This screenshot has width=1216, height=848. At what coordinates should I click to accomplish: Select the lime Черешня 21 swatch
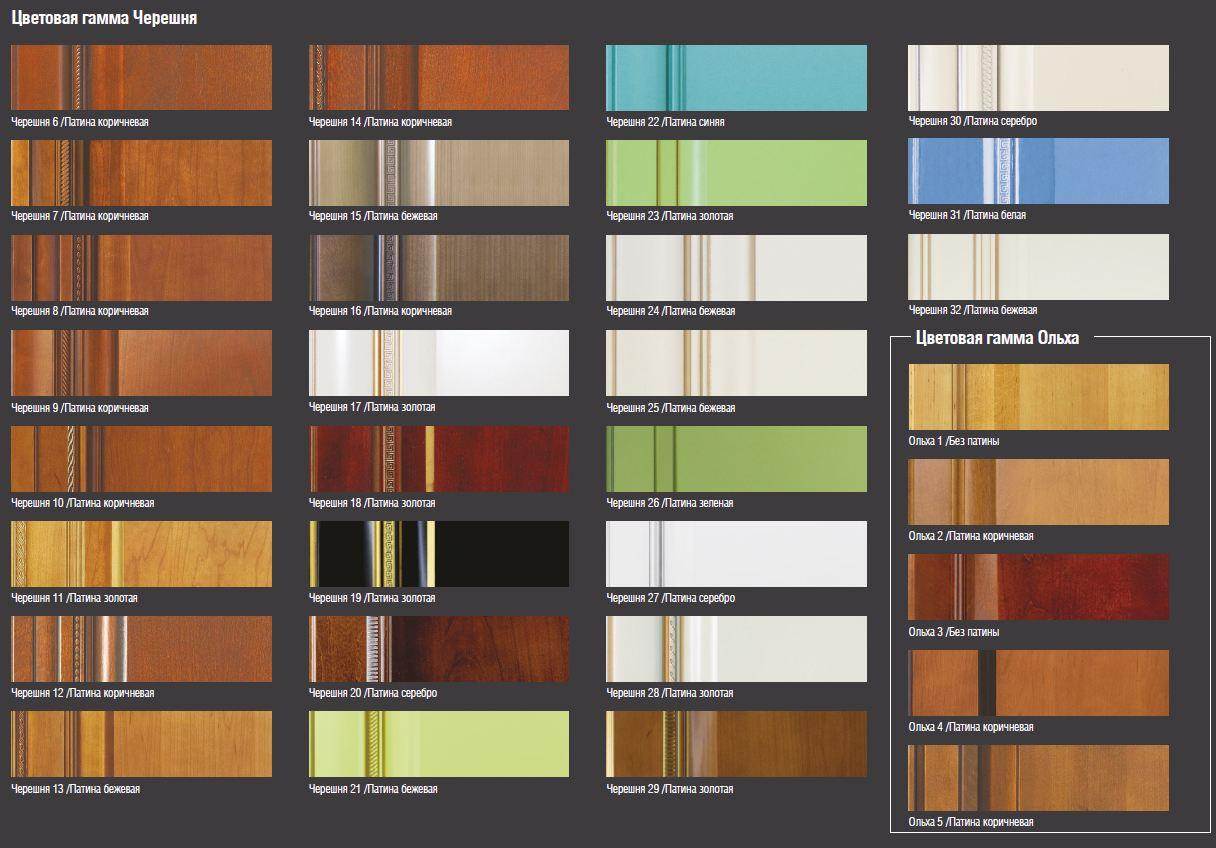(x=439, y=744)
